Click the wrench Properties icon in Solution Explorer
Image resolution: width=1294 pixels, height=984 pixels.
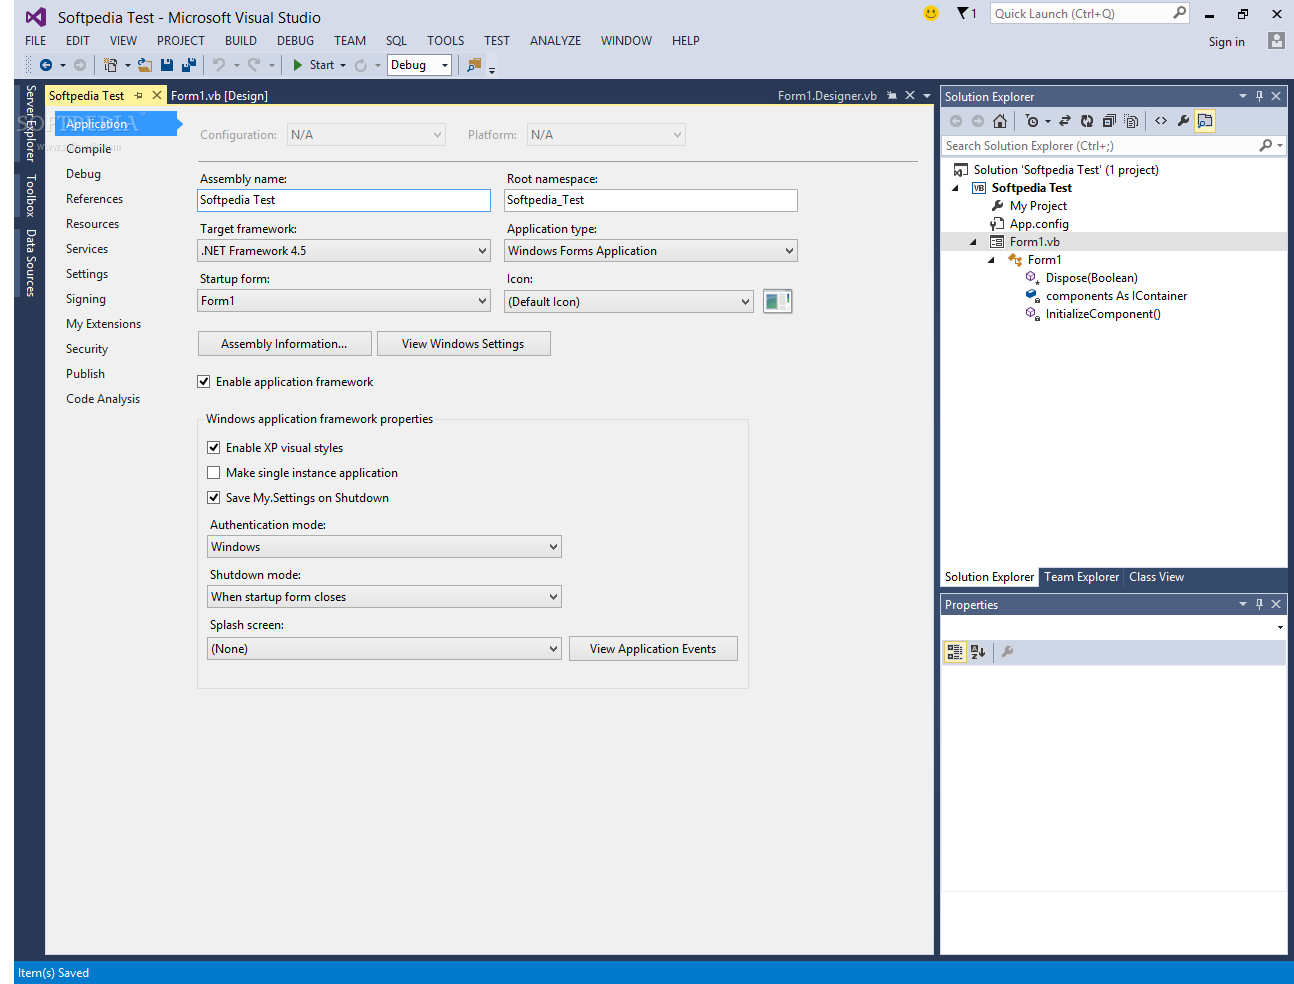pos(1183,121)
